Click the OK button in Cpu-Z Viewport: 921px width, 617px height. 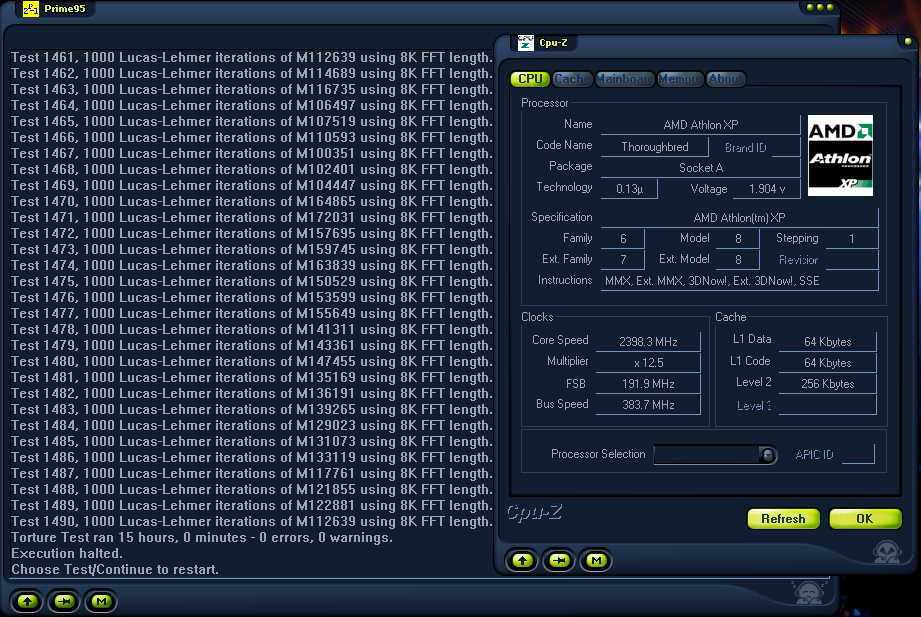865,519
